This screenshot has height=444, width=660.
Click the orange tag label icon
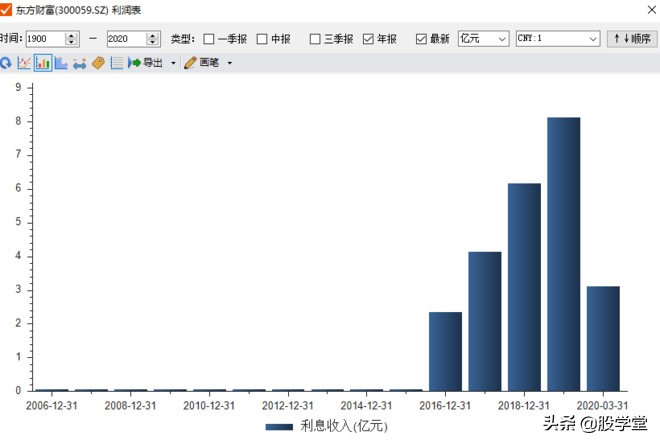point(98,63)
